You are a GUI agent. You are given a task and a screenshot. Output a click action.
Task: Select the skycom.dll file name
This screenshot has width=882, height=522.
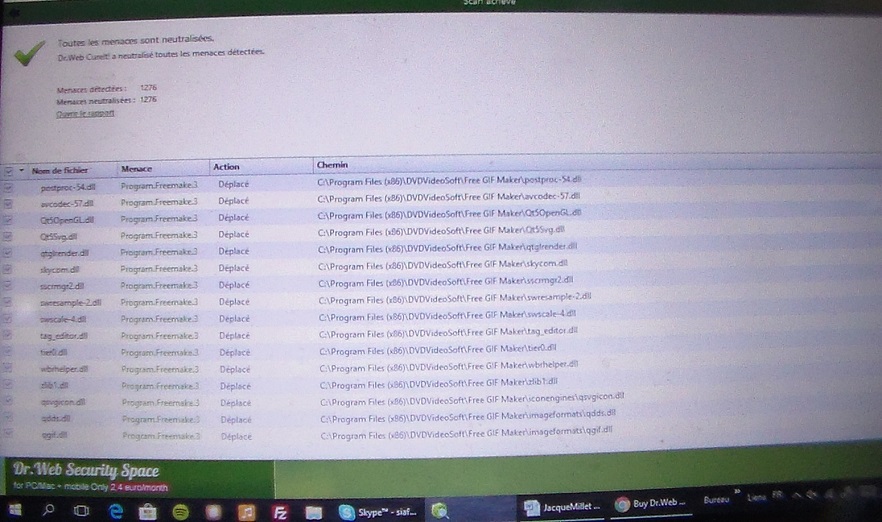tap(59, 270)
